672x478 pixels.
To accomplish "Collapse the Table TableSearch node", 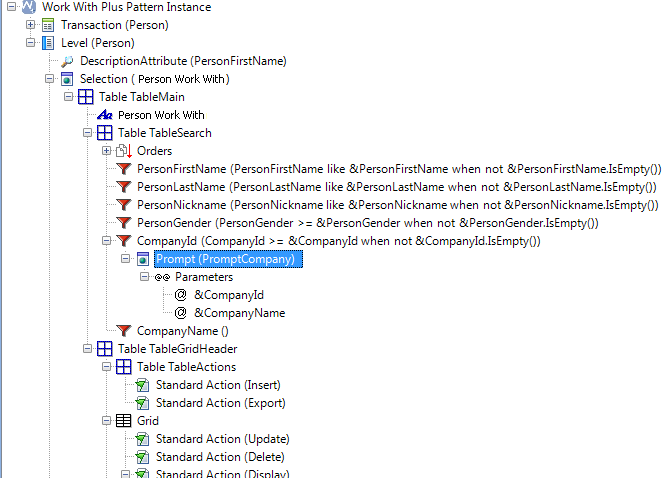I will 88,133.
